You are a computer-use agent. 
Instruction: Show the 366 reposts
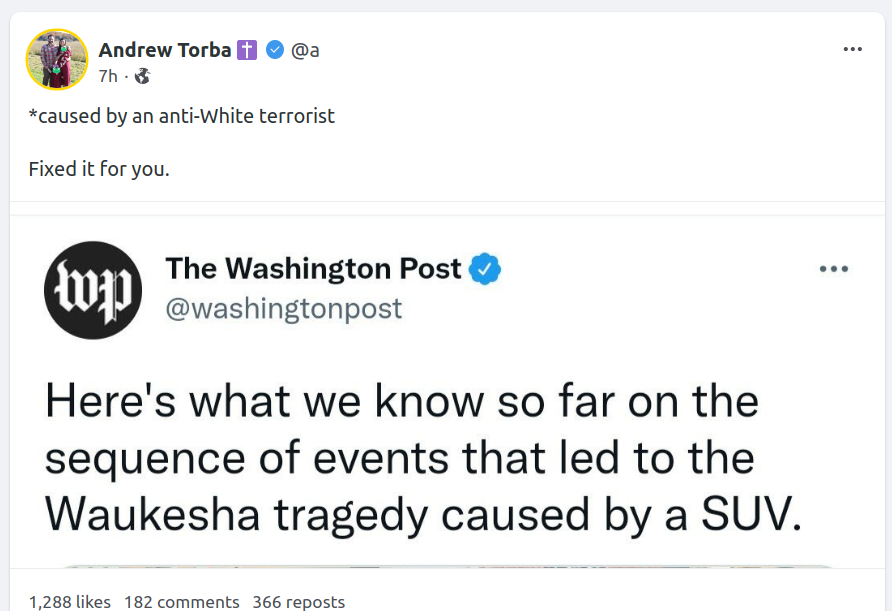click(299, 601)
